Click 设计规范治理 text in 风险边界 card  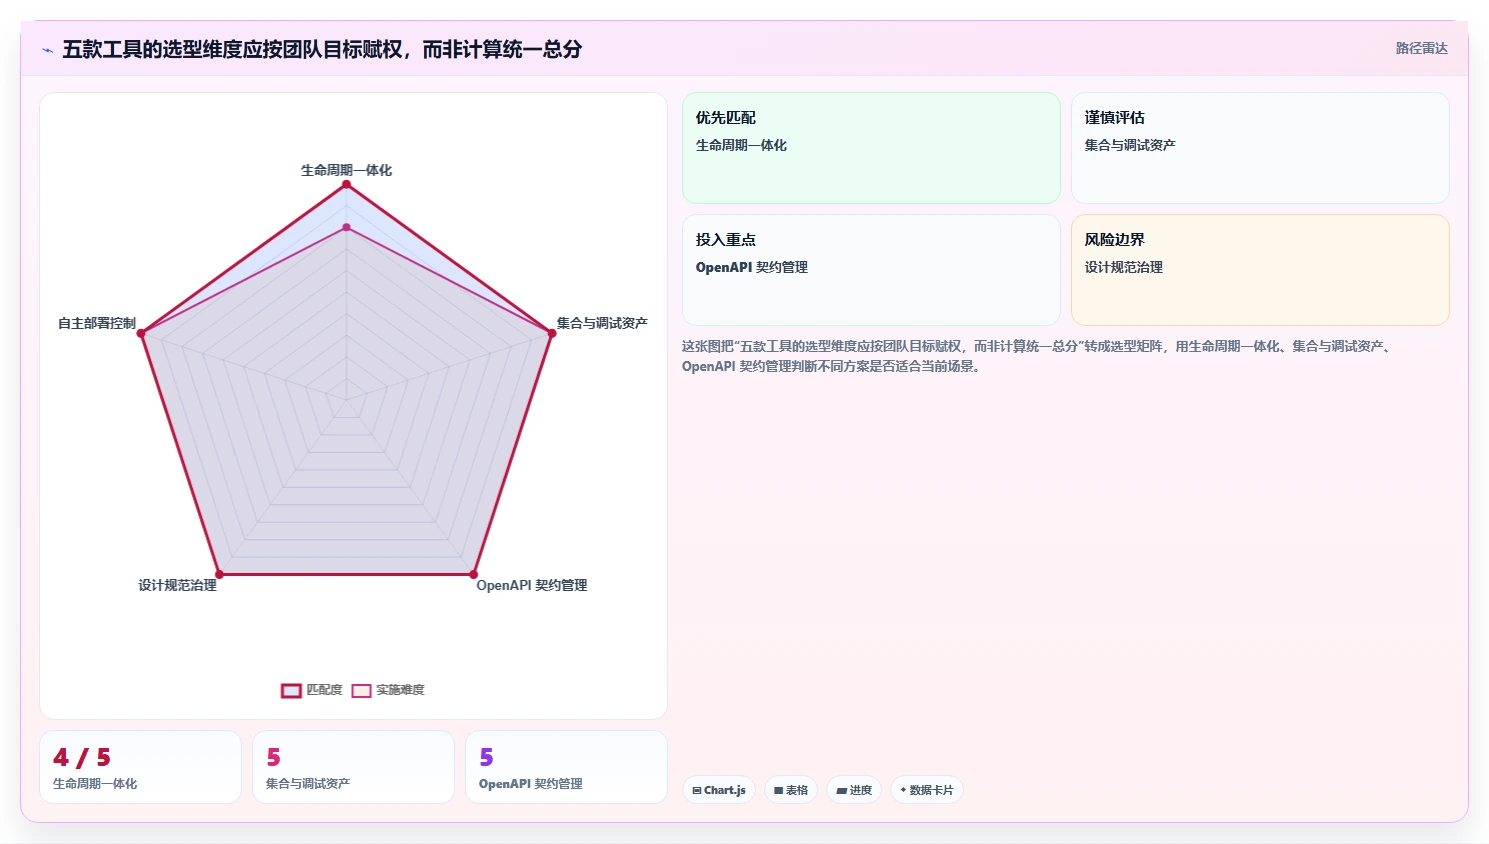1124,267
